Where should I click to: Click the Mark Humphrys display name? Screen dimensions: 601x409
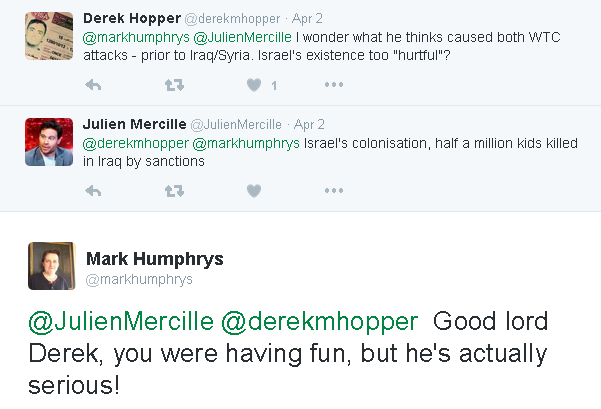[x=155, y=259]
